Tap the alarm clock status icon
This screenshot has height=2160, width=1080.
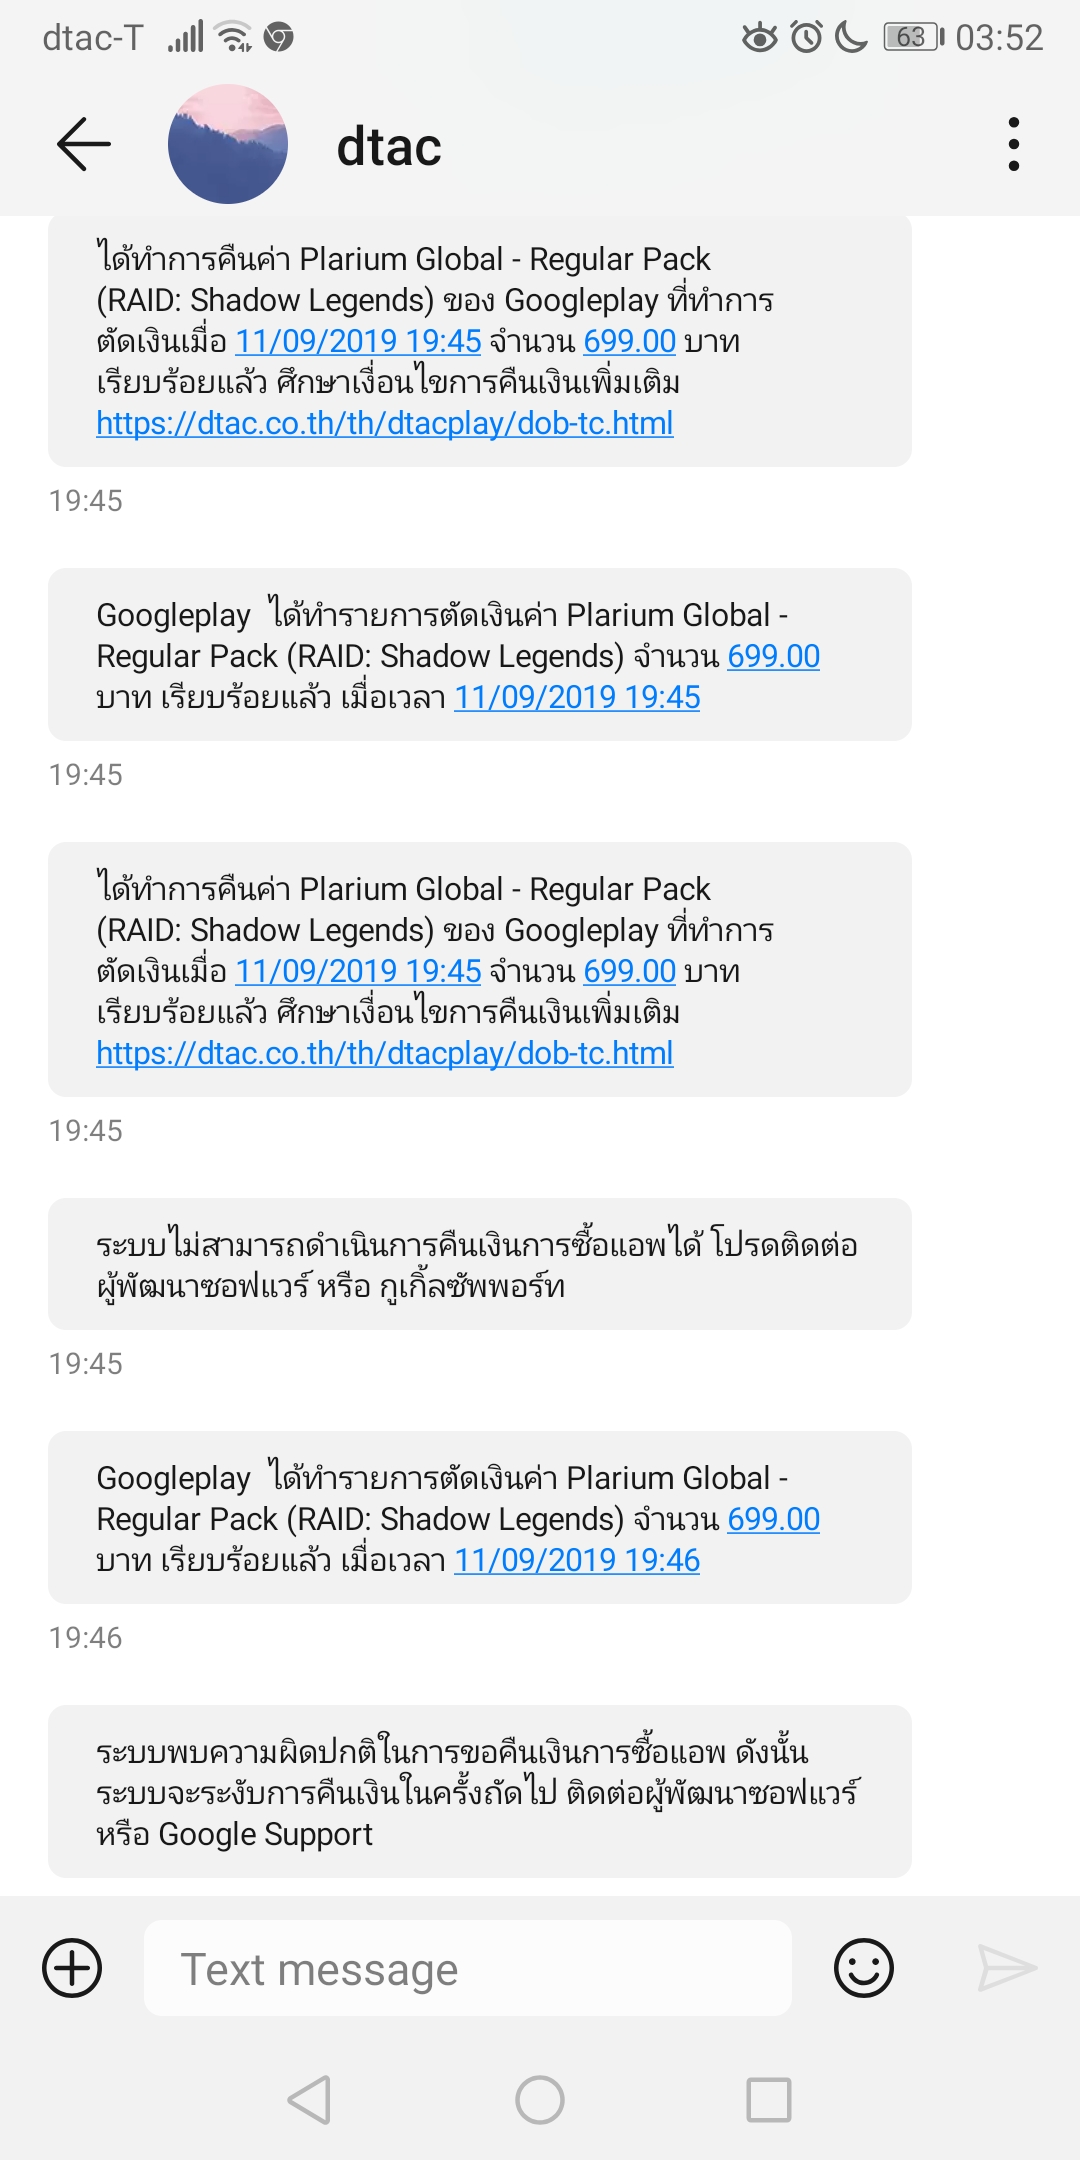(806, 38)
